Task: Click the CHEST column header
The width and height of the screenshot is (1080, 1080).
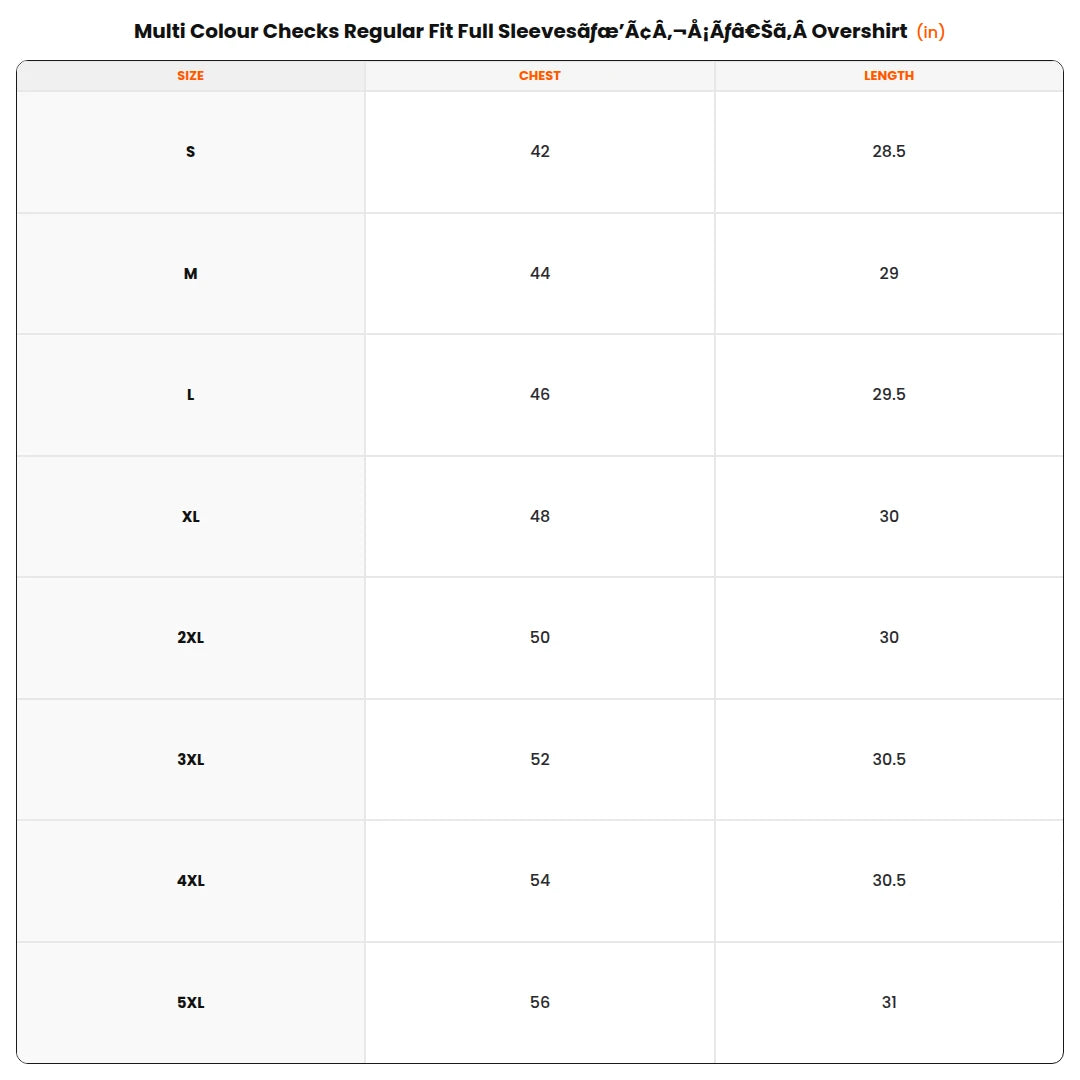Action: 539,76
